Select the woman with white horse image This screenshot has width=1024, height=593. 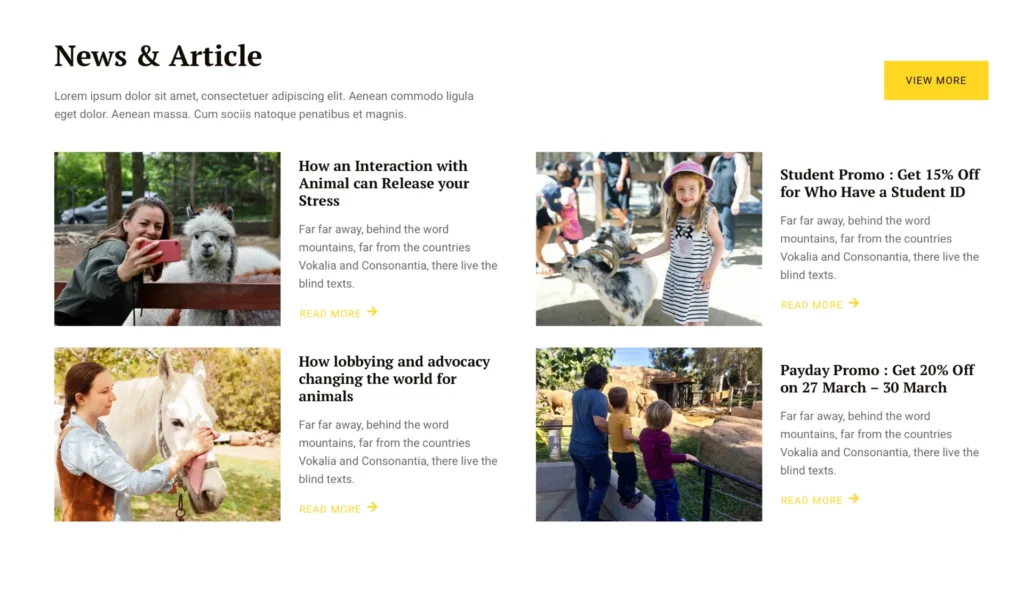pyautogui.click(x=167, y=434)
